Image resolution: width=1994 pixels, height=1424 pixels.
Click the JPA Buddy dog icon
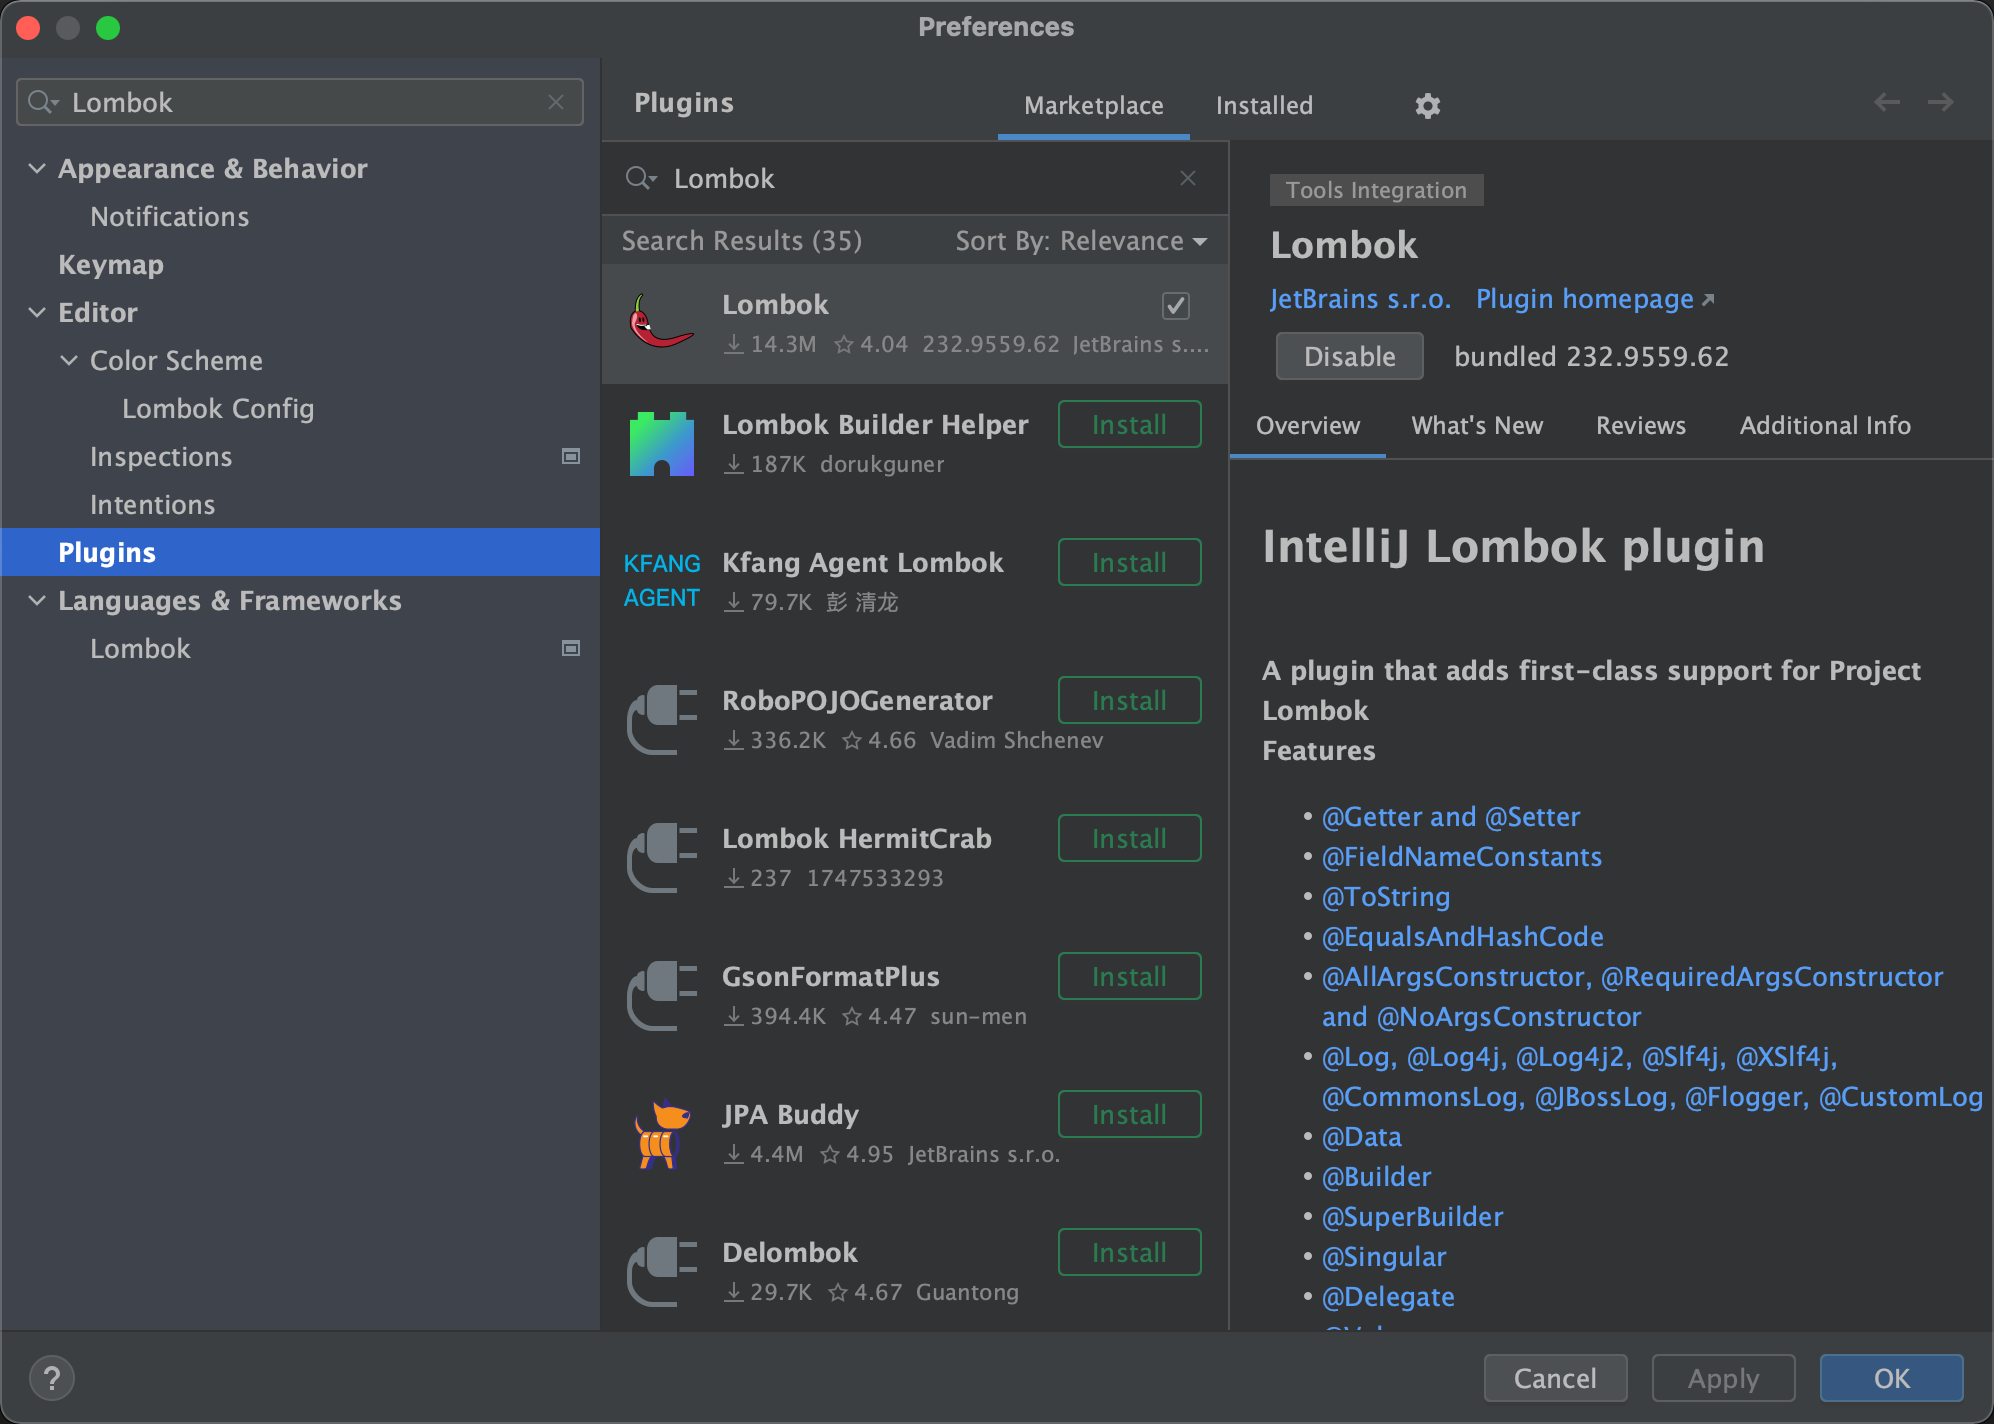point(661,1133)
